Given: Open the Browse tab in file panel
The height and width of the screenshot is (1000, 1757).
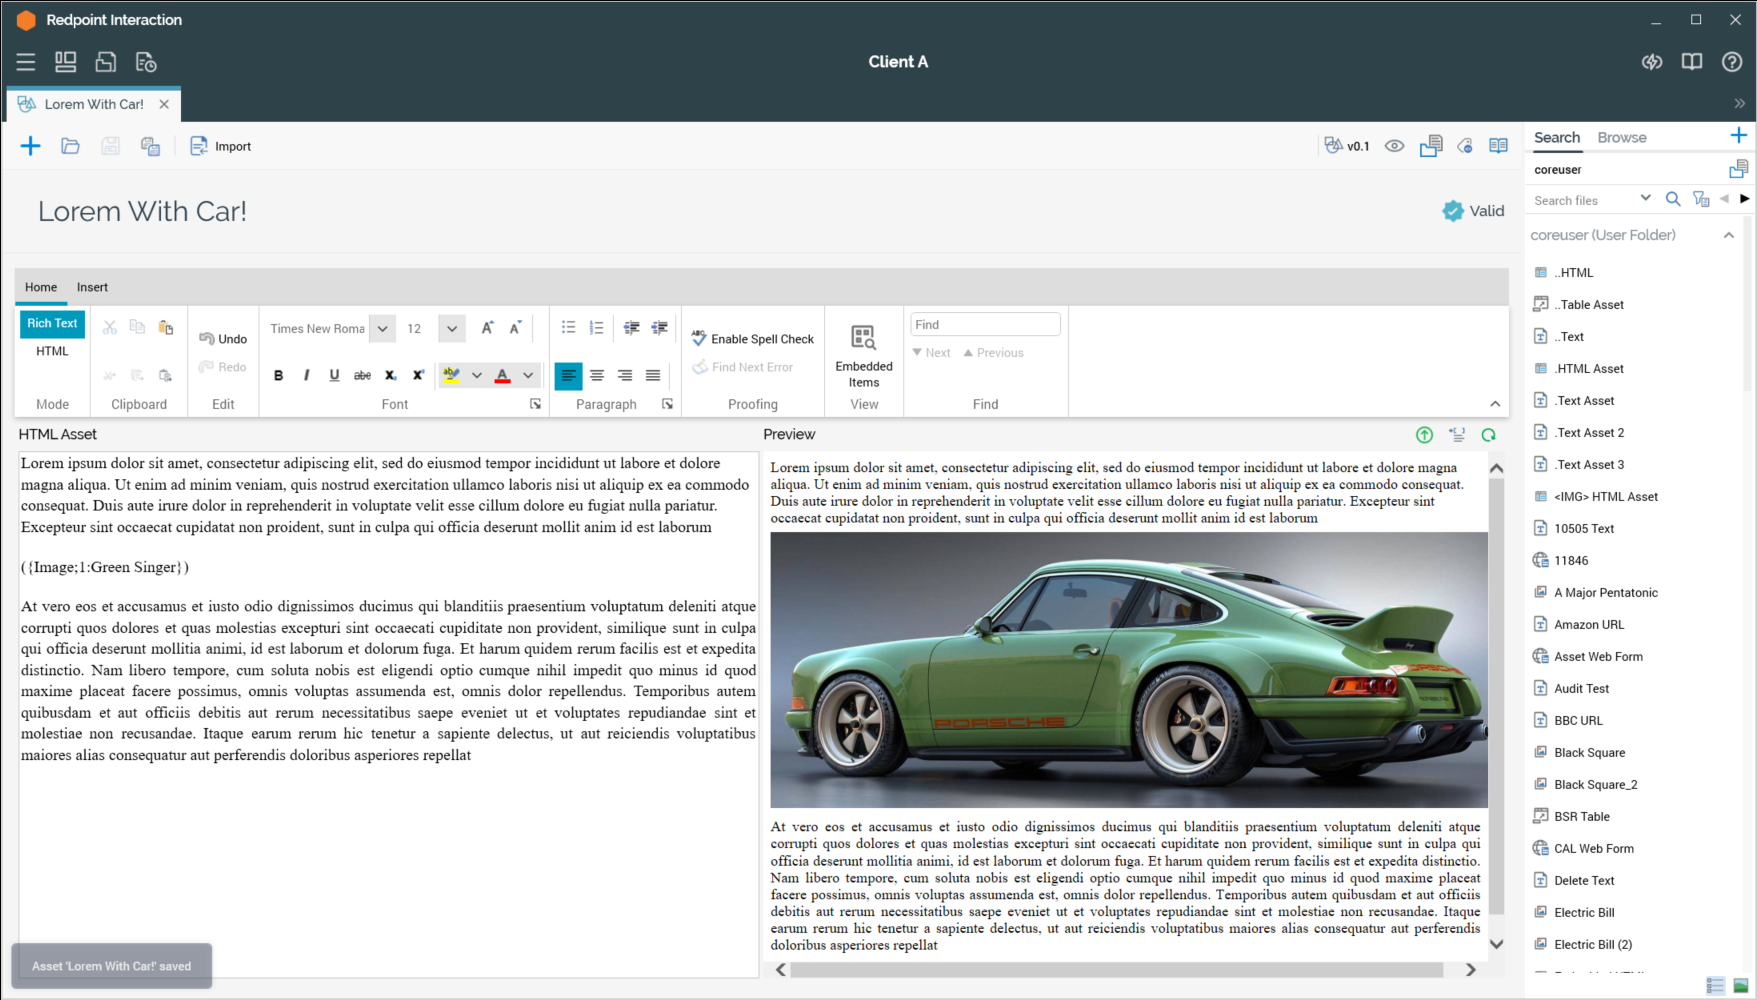Looking at the screenshot, I should pyautogui.click(x=1621, y=138).
